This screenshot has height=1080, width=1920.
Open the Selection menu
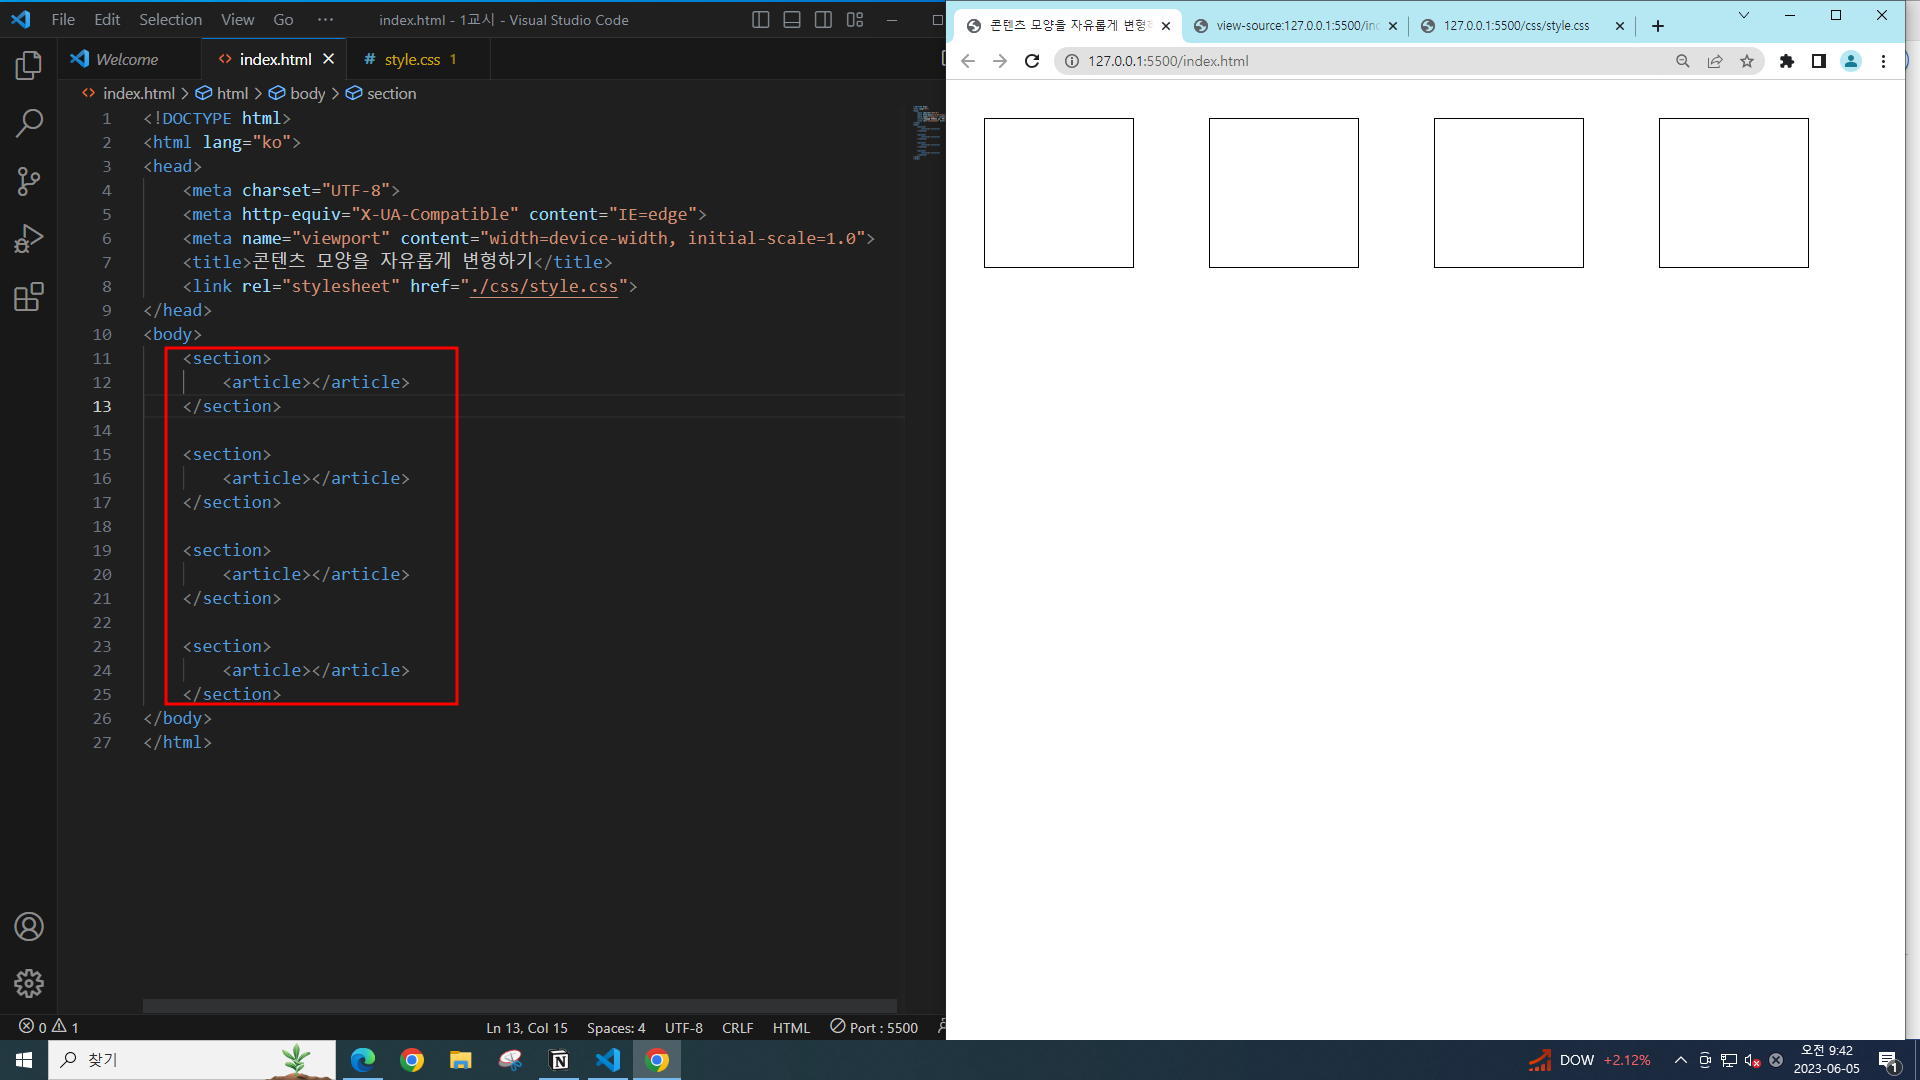coord(170,20)
